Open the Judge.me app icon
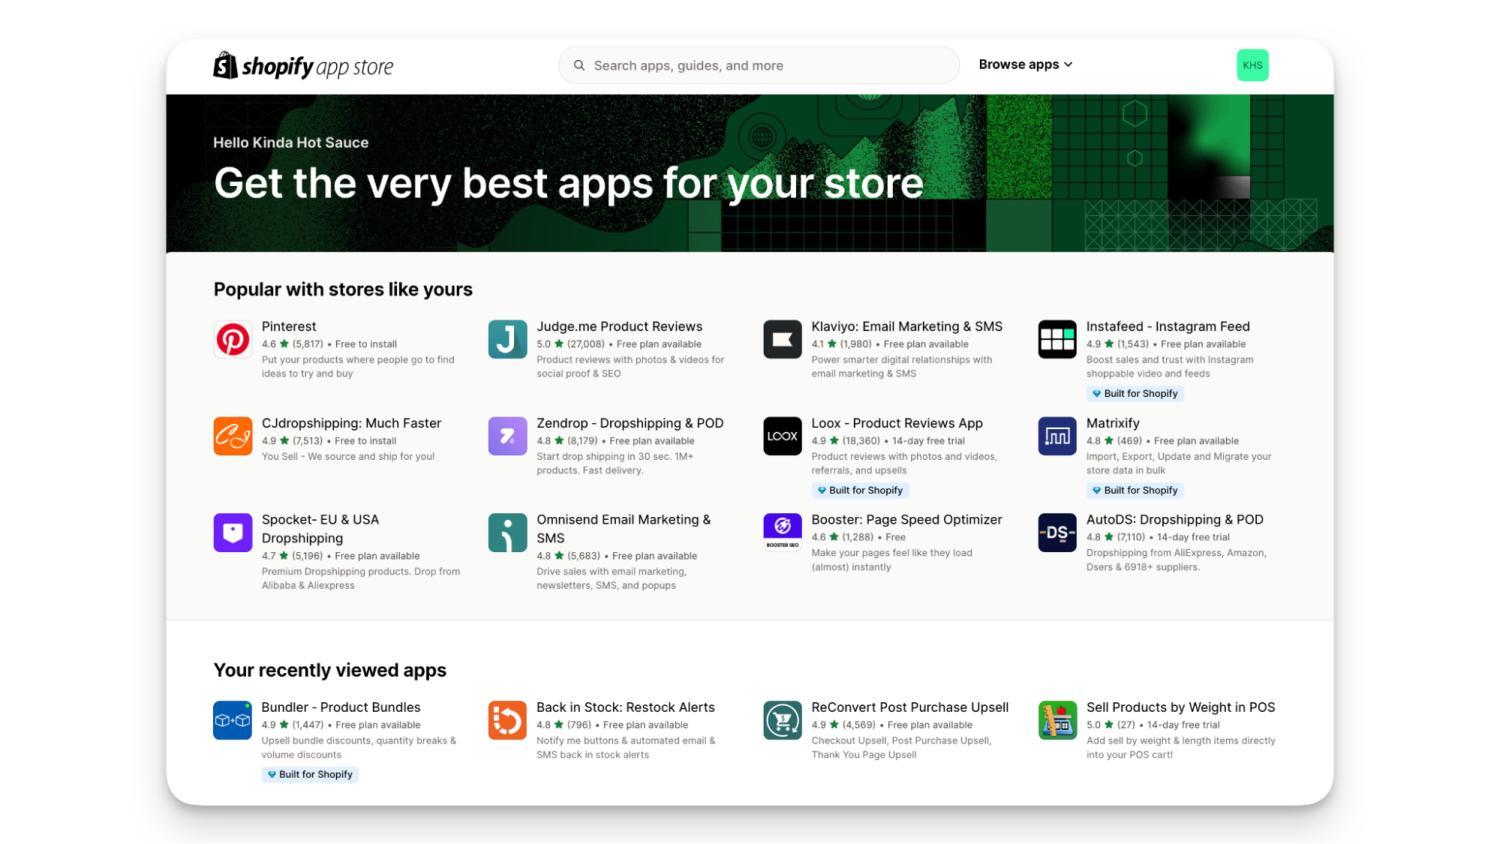The width and height of the screenshot is (1500, 844). (x=507, y=340)
